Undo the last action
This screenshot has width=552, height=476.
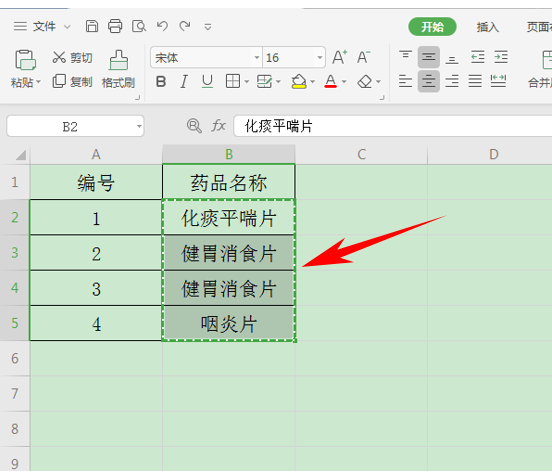162,26
